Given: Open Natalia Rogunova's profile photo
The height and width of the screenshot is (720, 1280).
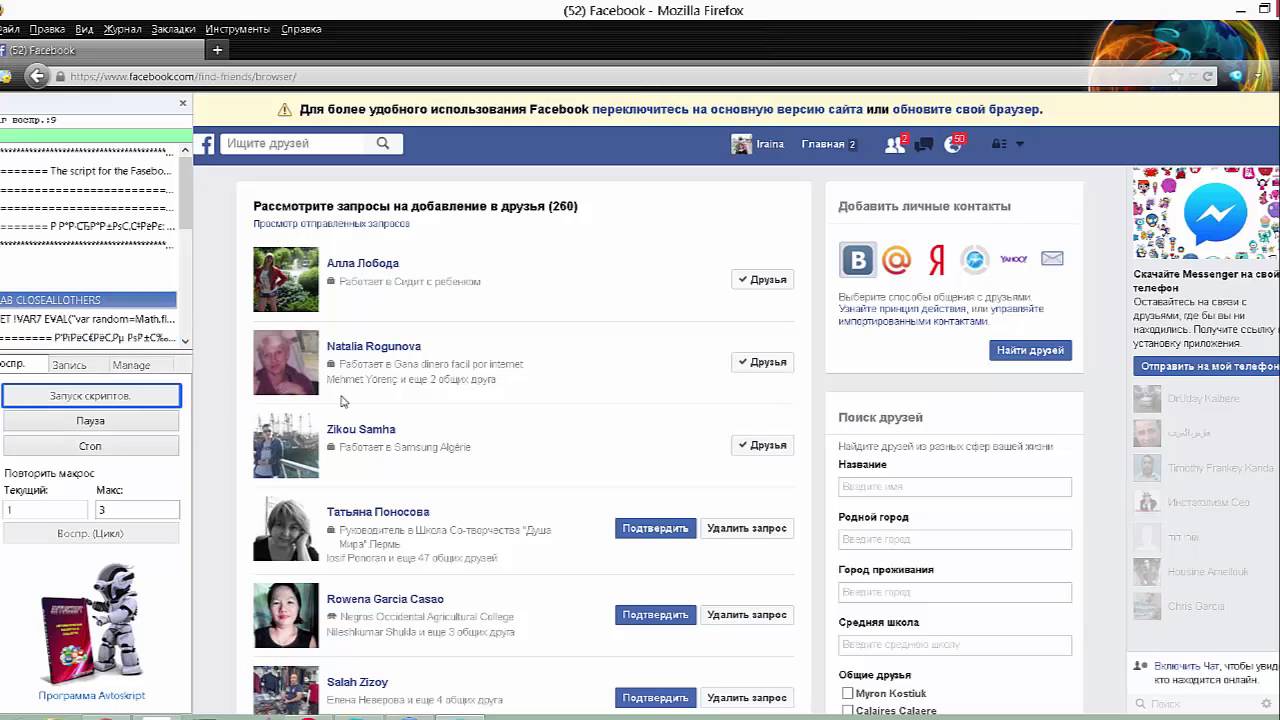Looking at the screenshot, I should pos(286,363).
